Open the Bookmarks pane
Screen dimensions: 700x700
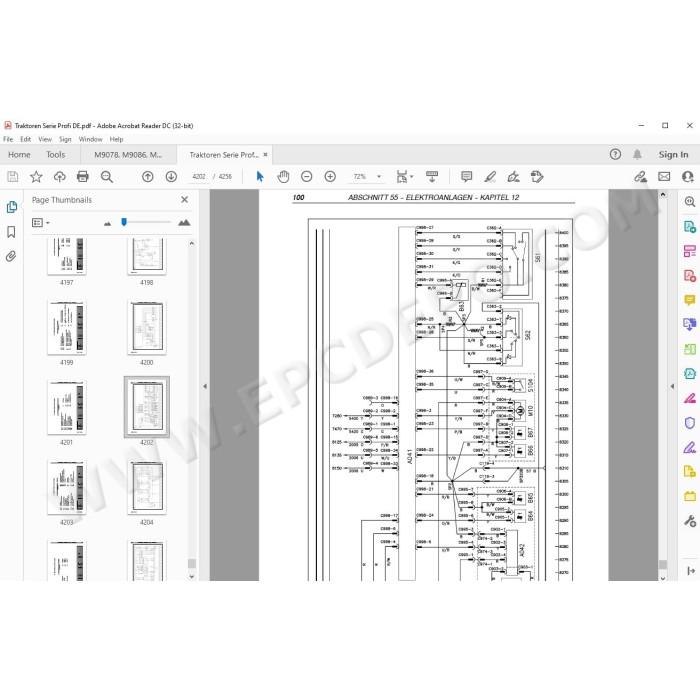(x=12, y=232)
